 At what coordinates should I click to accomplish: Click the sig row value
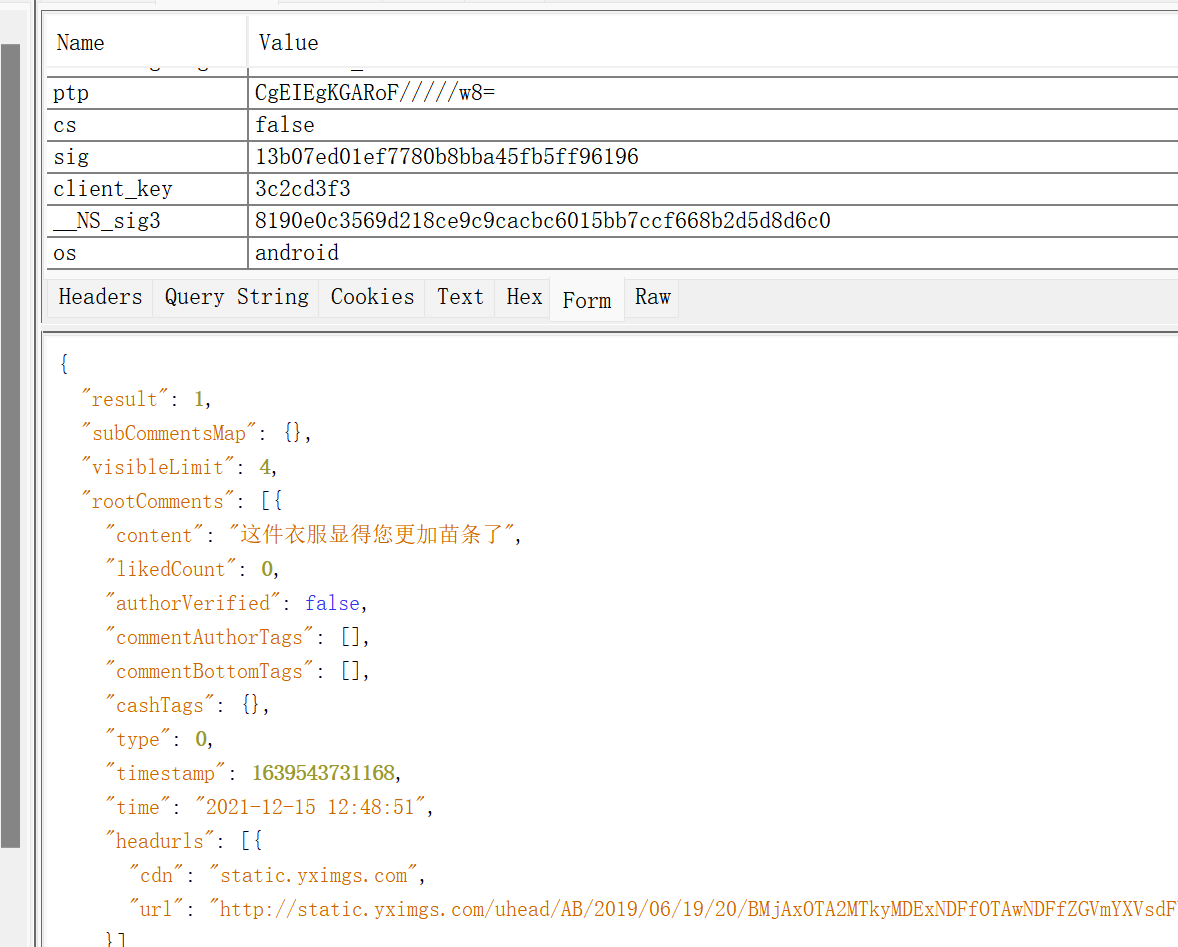pyautogui.click(x=447, y=157)
